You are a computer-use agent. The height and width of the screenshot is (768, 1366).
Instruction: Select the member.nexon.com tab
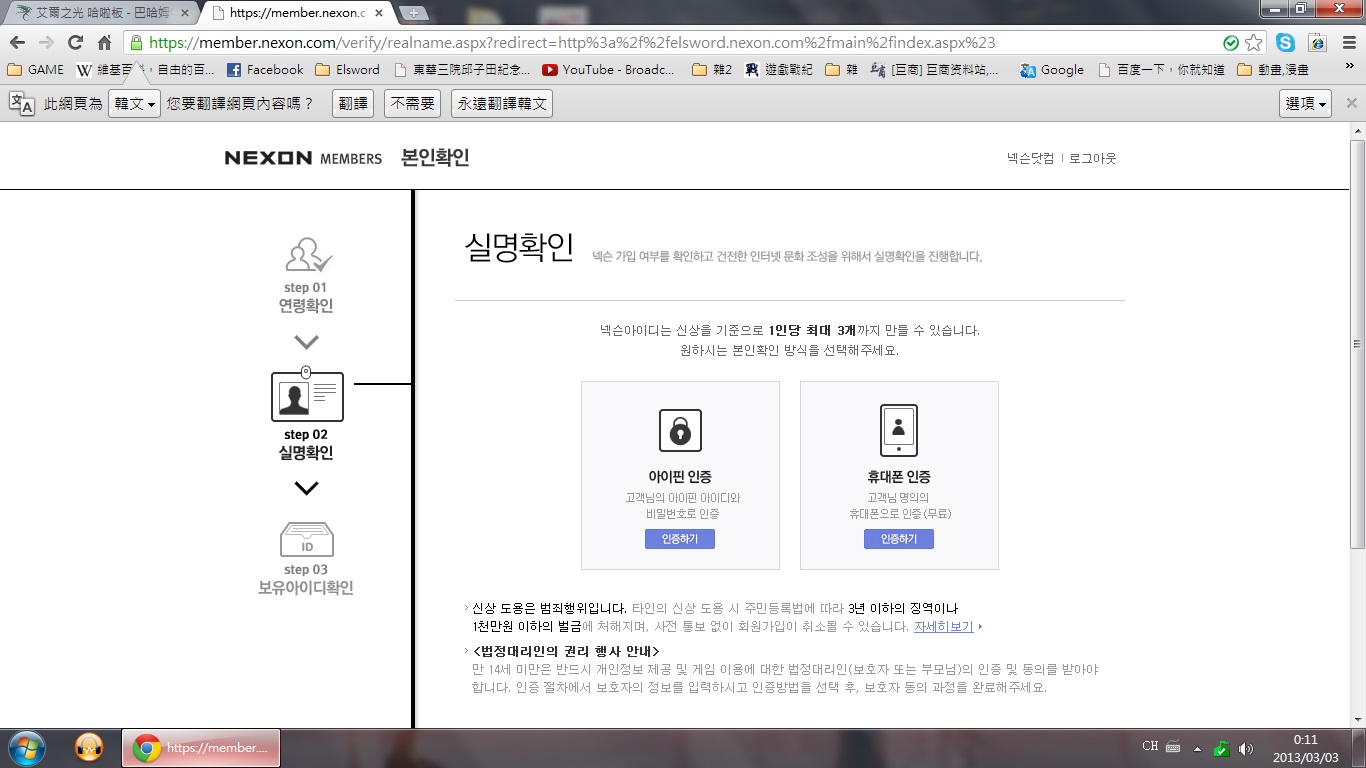[297, 13]
